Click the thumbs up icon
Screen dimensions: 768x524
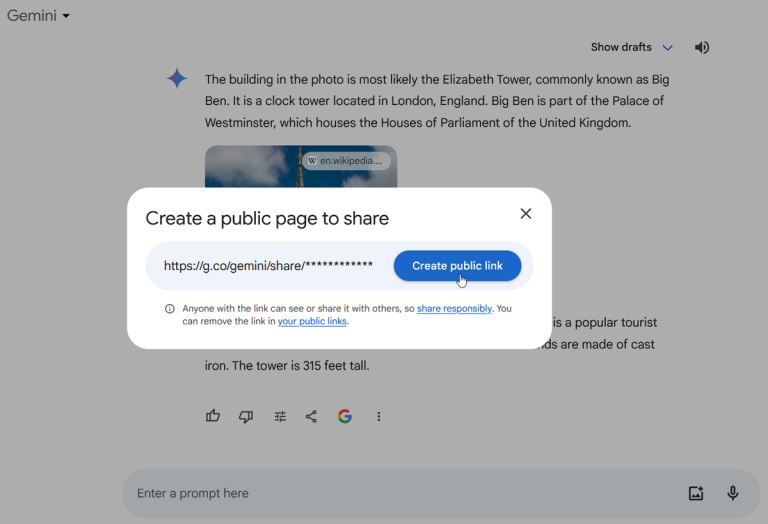pos(213,416)
